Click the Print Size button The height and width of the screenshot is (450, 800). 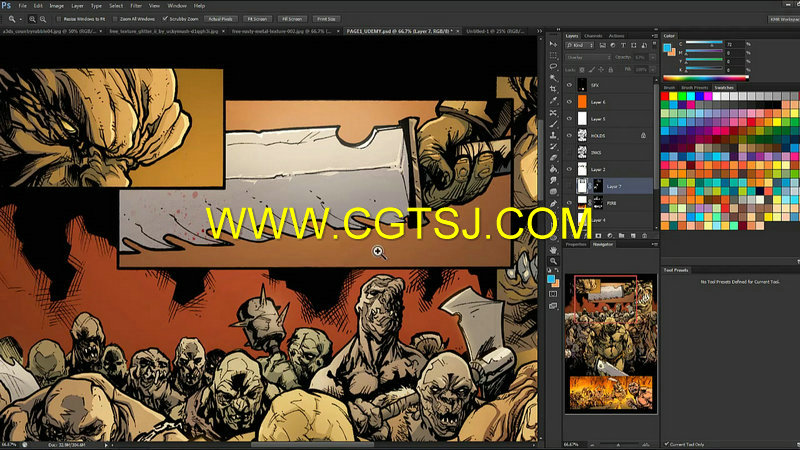pos(326,19)
